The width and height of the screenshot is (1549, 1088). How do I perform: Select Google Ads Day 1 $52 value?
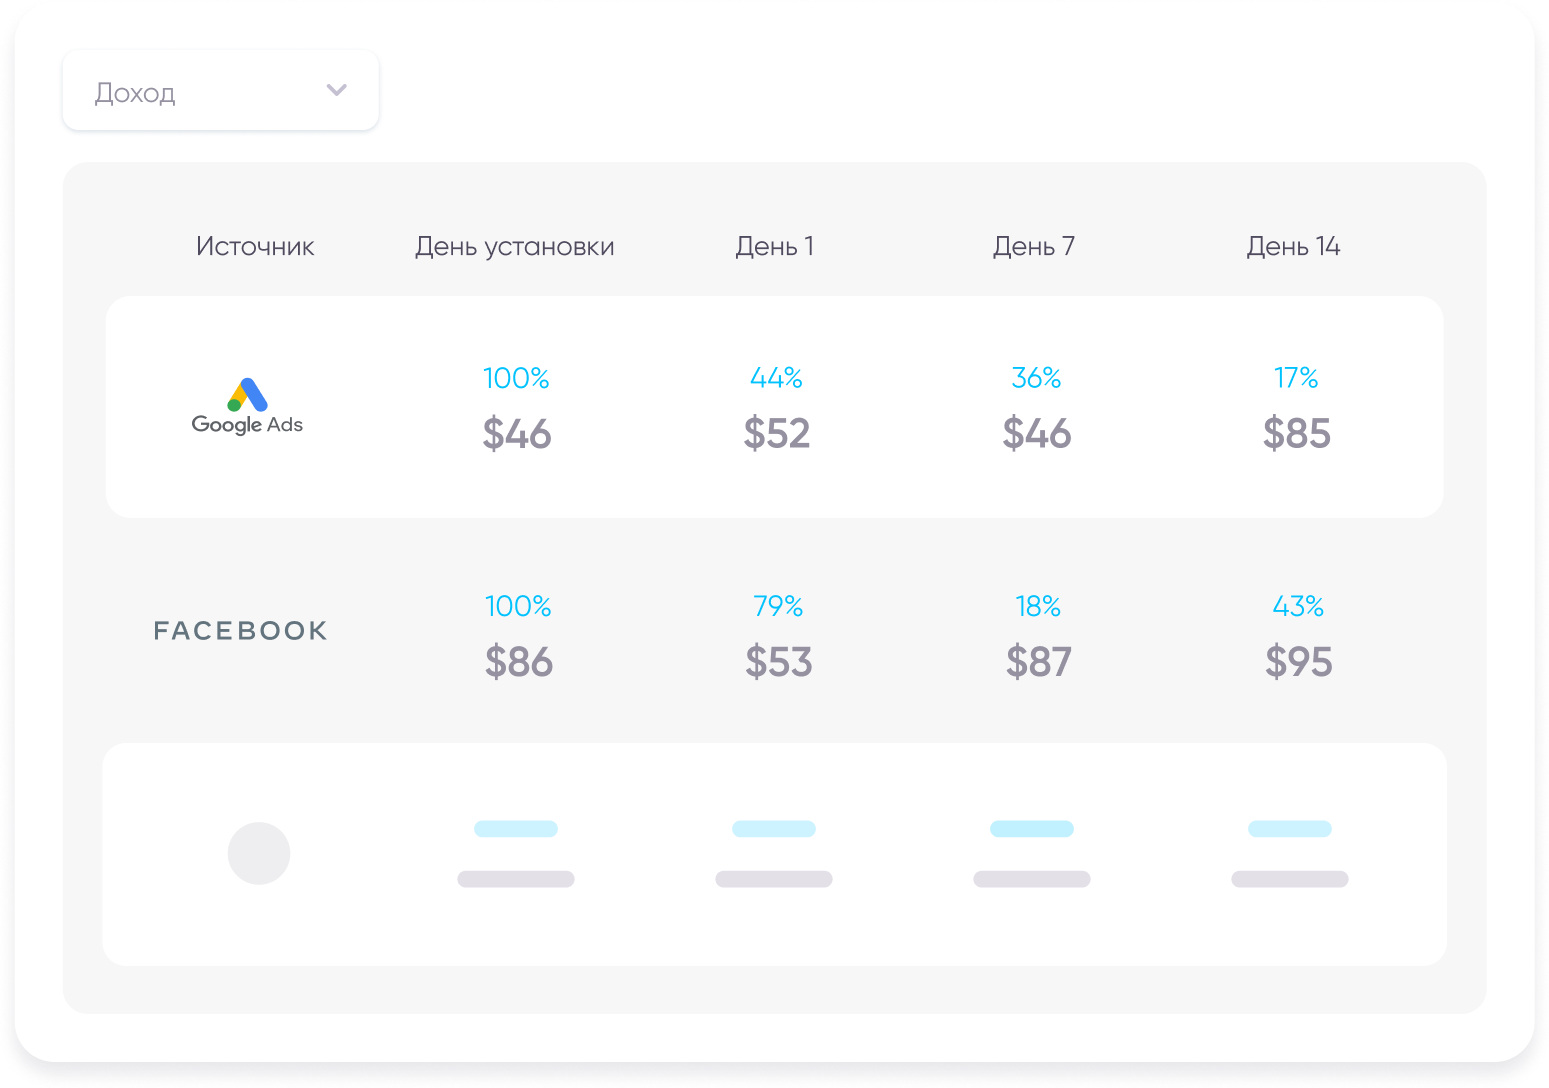click(776, 434)
